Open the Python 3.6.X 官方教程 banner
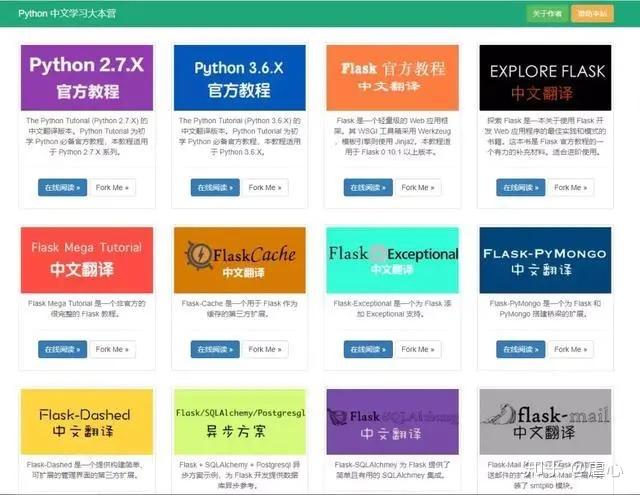The image size is (640, 495). tap(240, 78)
